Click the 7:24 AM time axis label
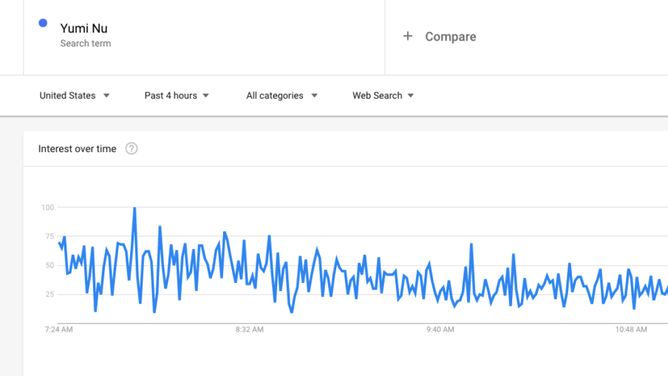The height and width of the screenshot is (376, 668). click(59, 330)
